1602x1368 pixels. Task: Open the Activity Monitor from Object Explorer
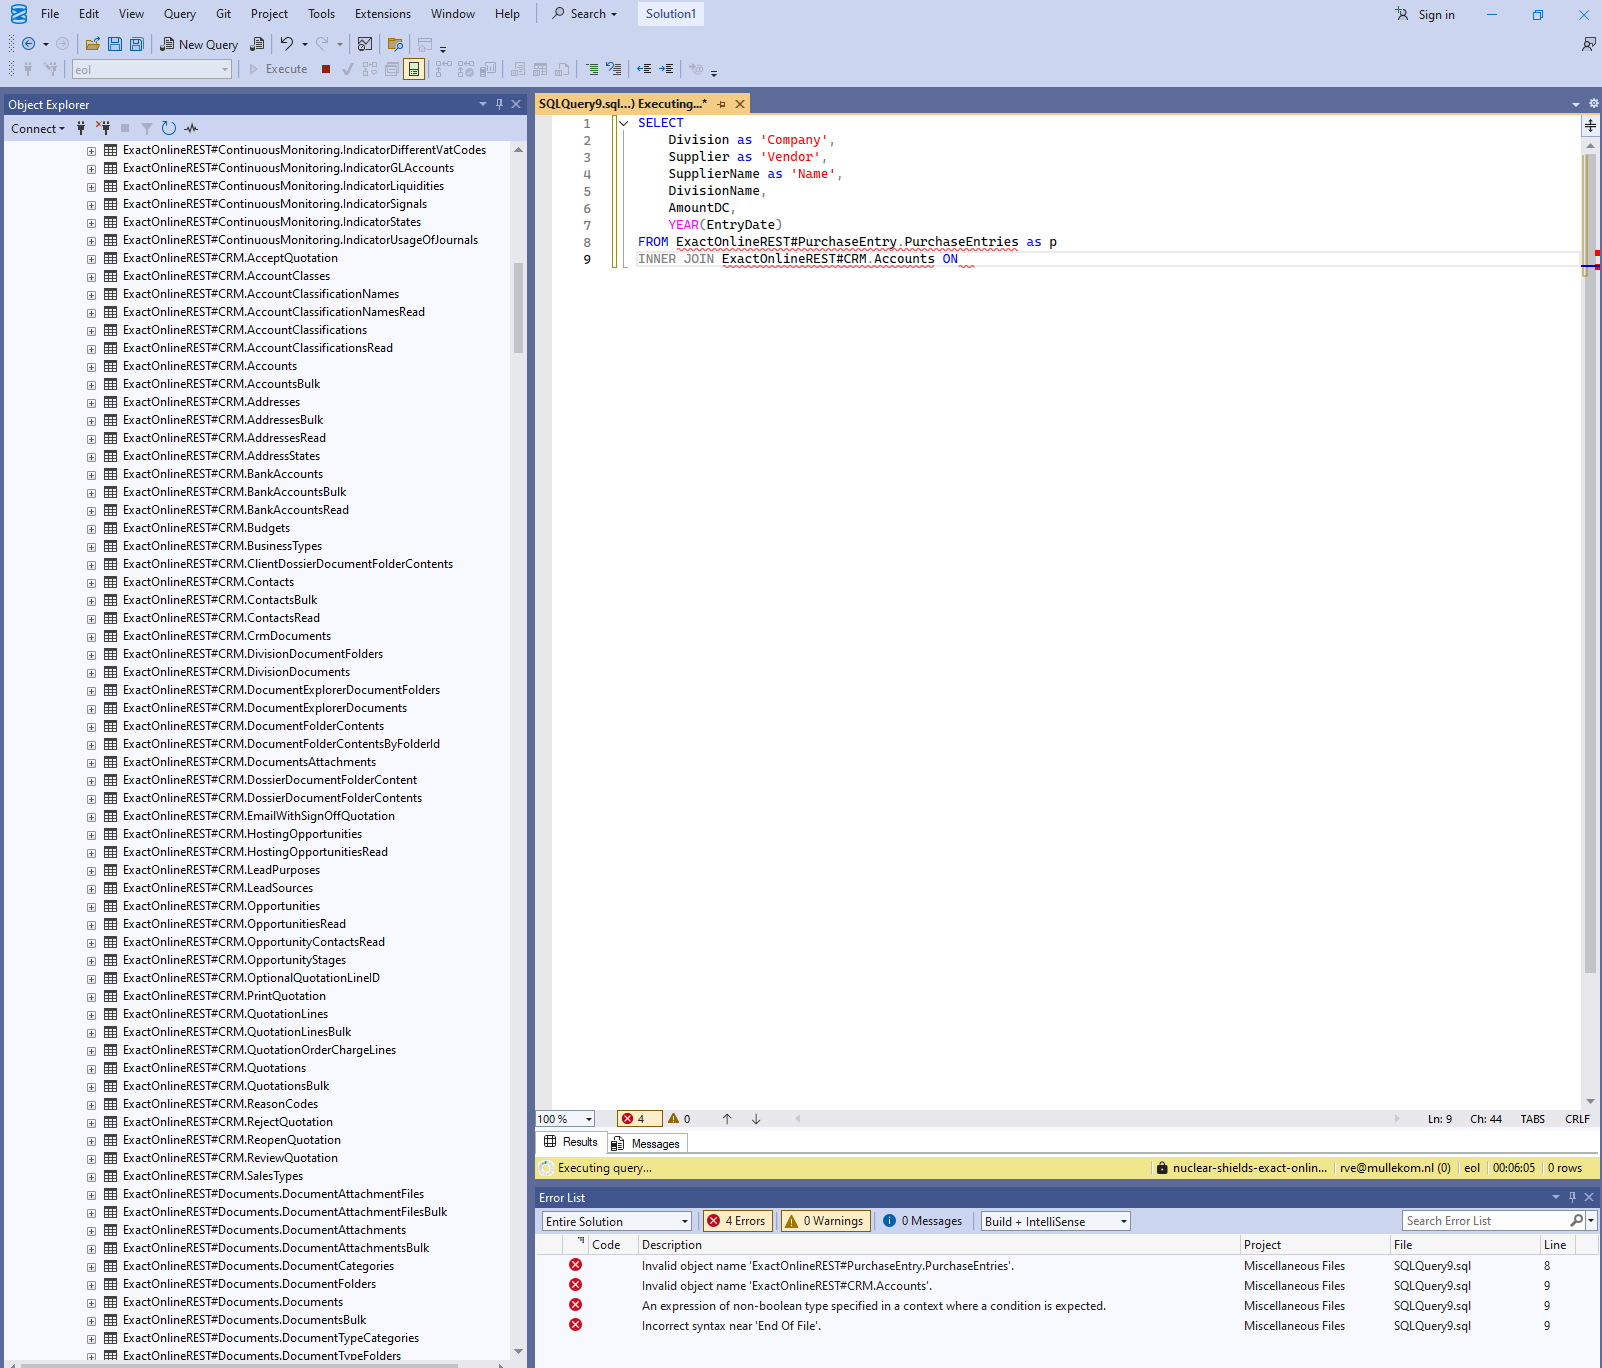pyautogui.click(x=191, y=128)
